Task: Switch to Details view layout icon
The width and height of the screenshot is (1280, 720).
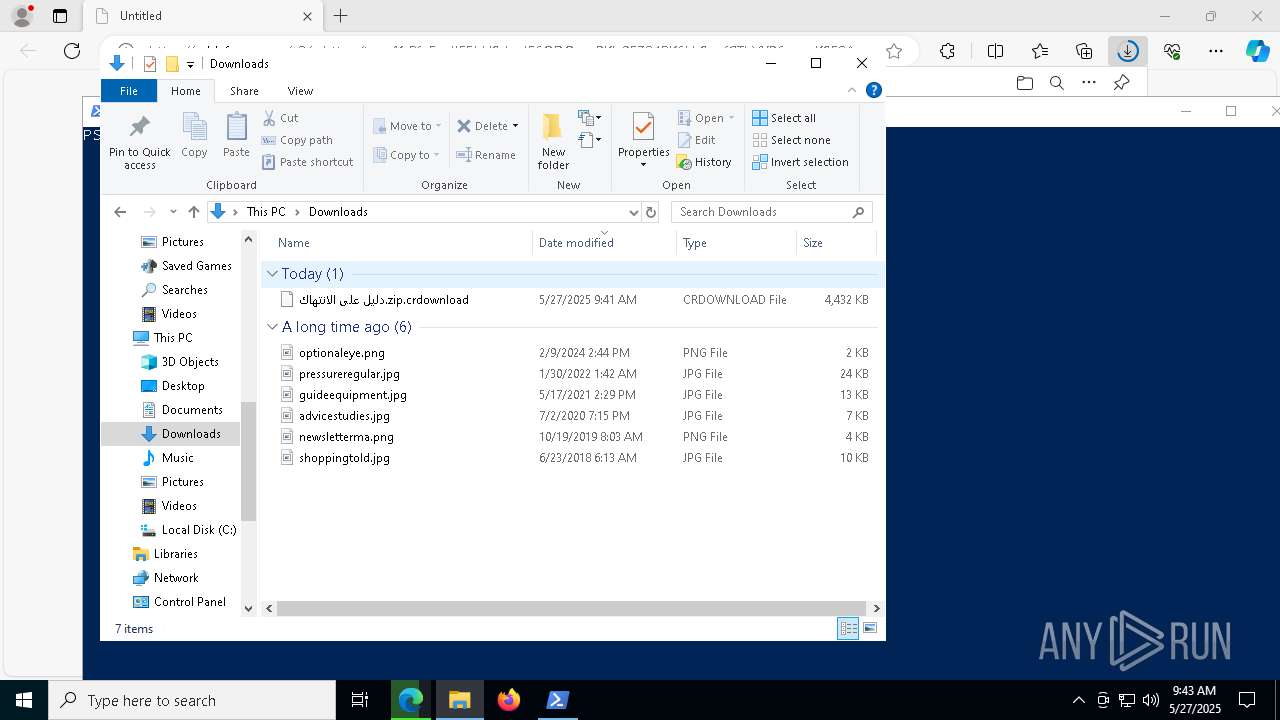Action: click(848, 628)
